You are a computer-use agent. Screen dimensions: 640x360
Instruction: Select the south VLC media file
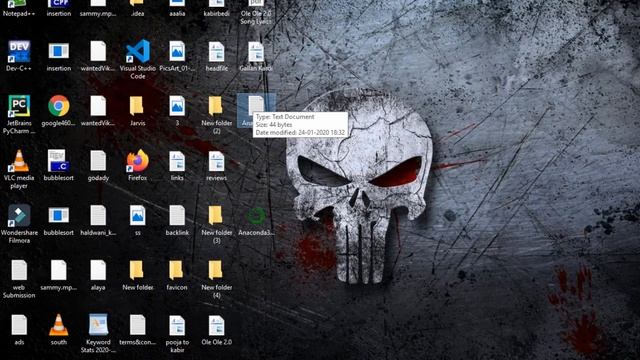click(58, 330)
